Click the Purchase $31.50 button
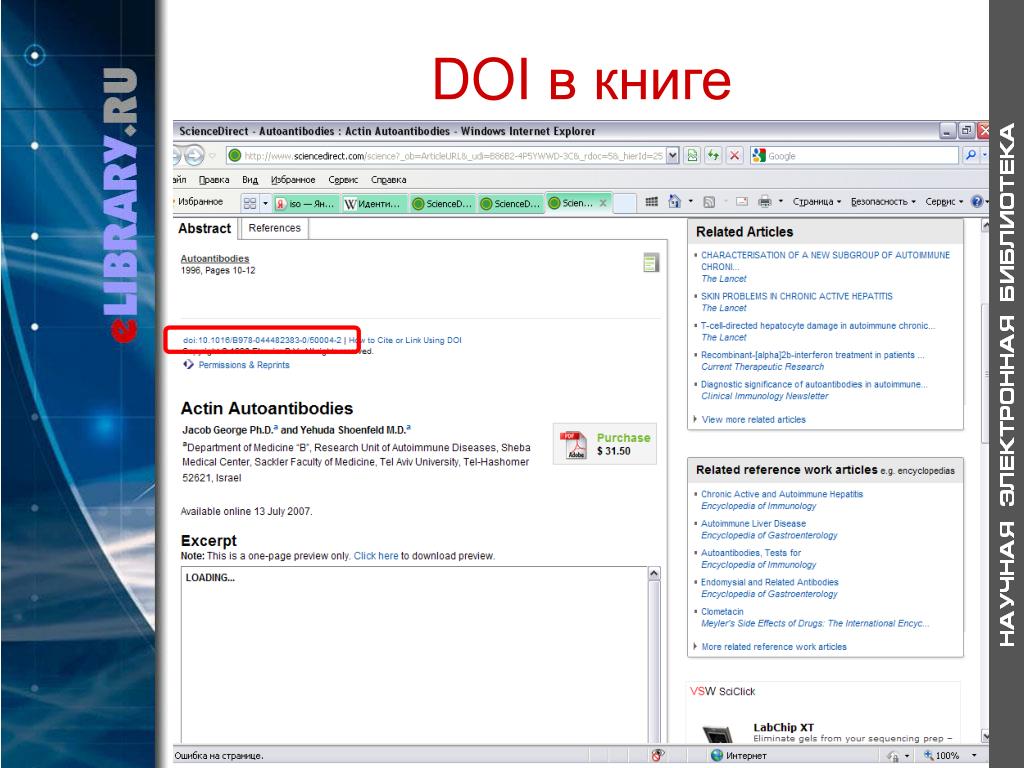Viewport: 1024px width, 768px height. 605,444
